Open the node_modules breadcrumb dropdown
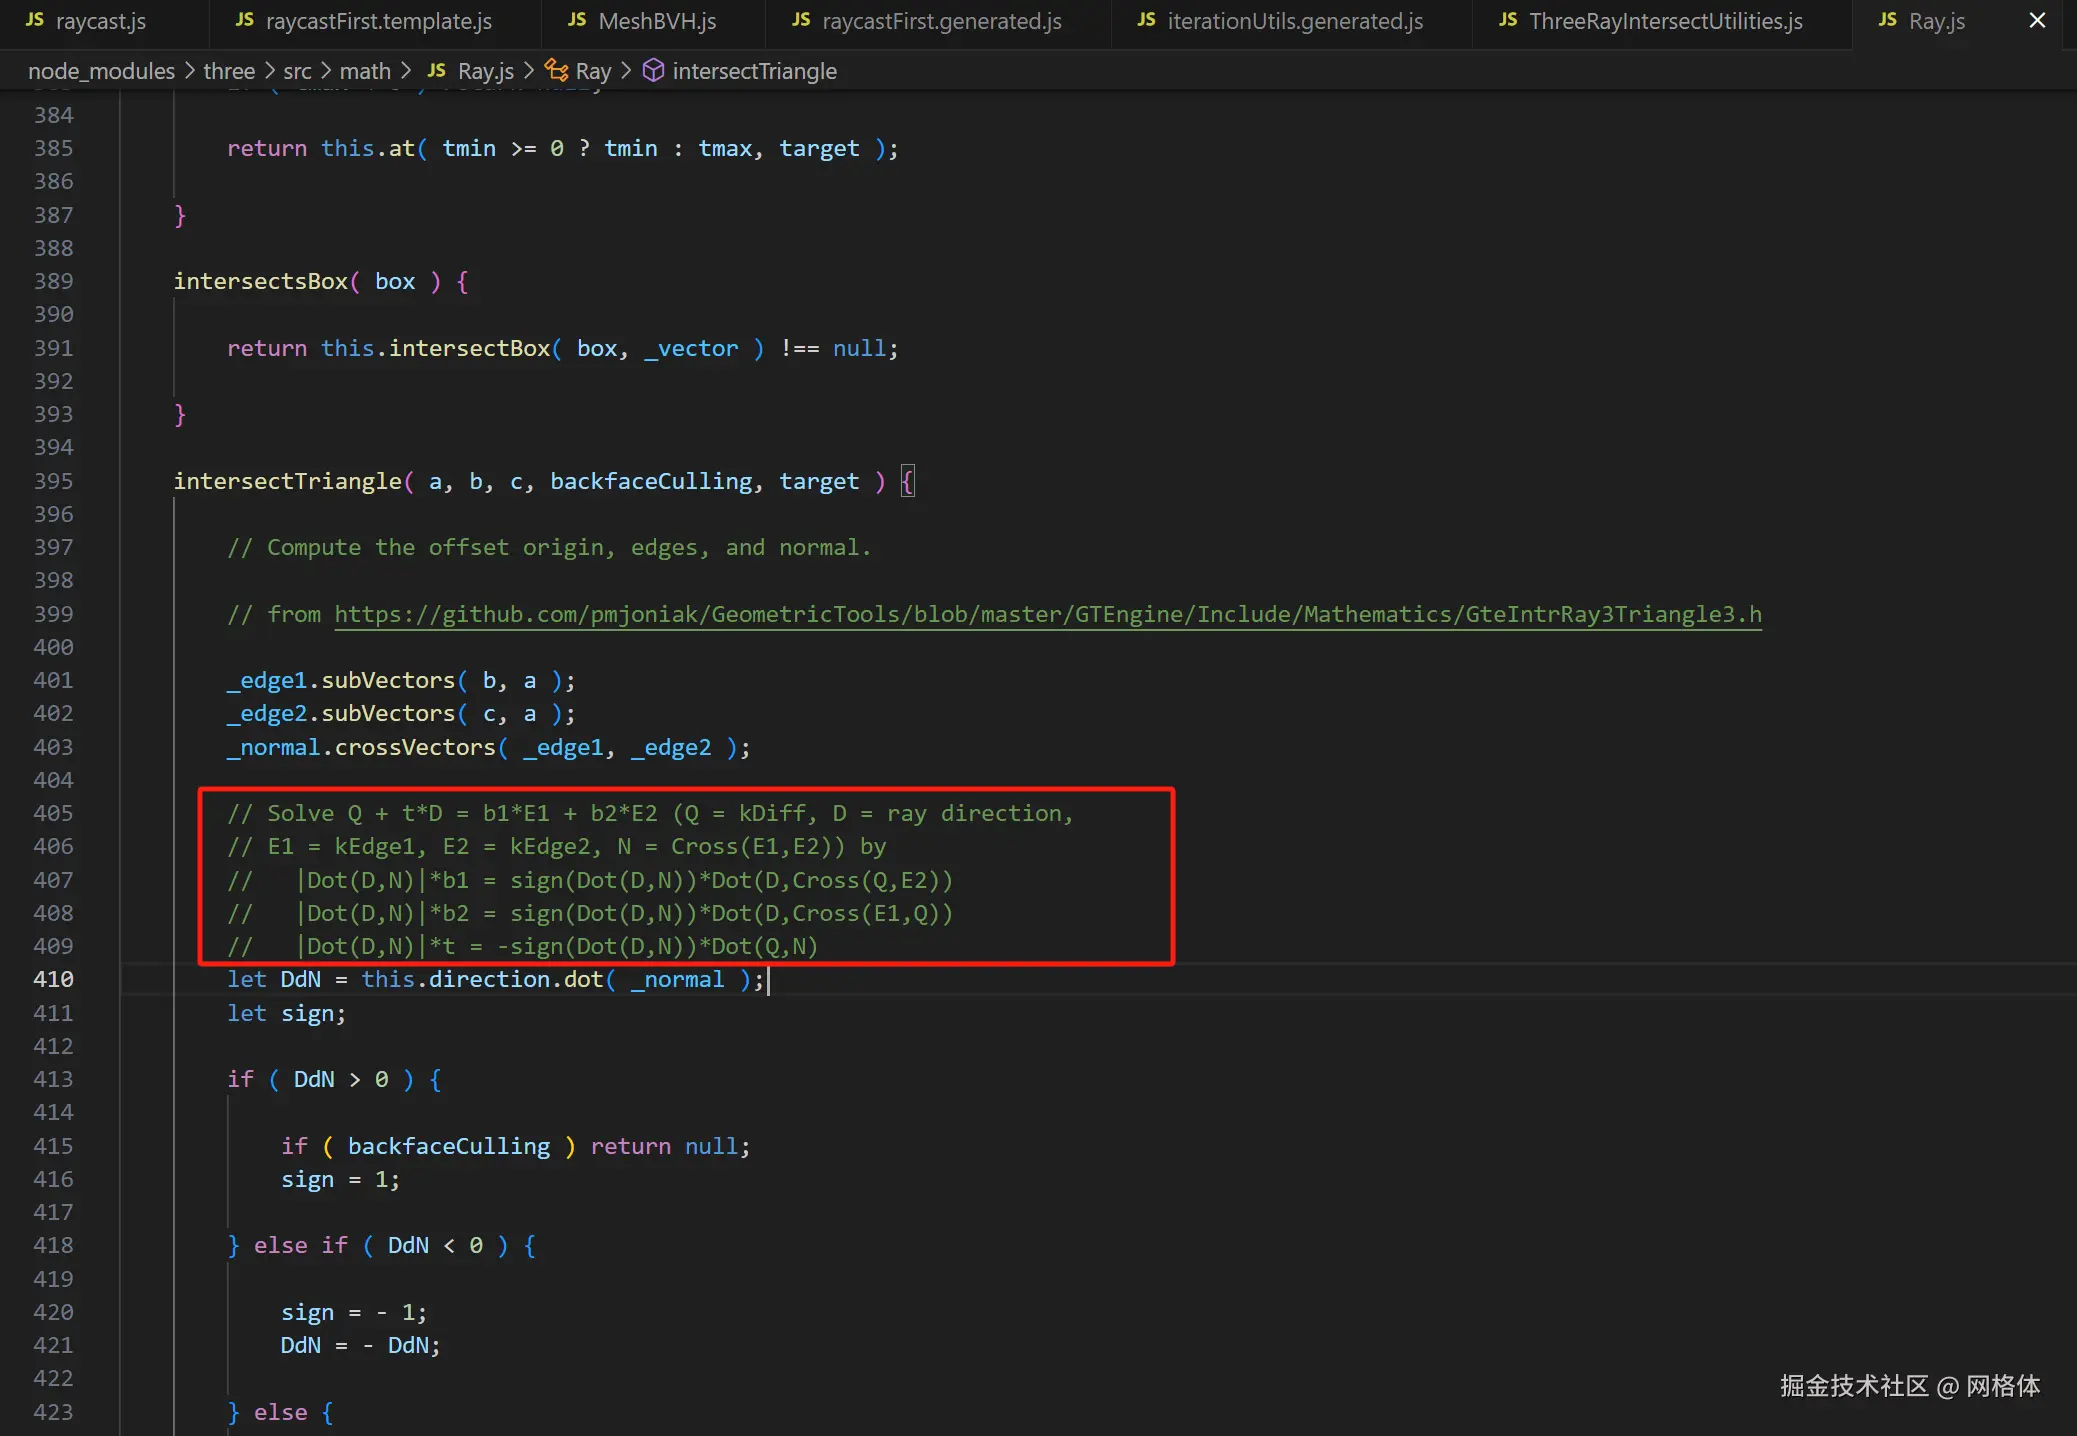2077x1436 pixels. click(x=101, y=71)
